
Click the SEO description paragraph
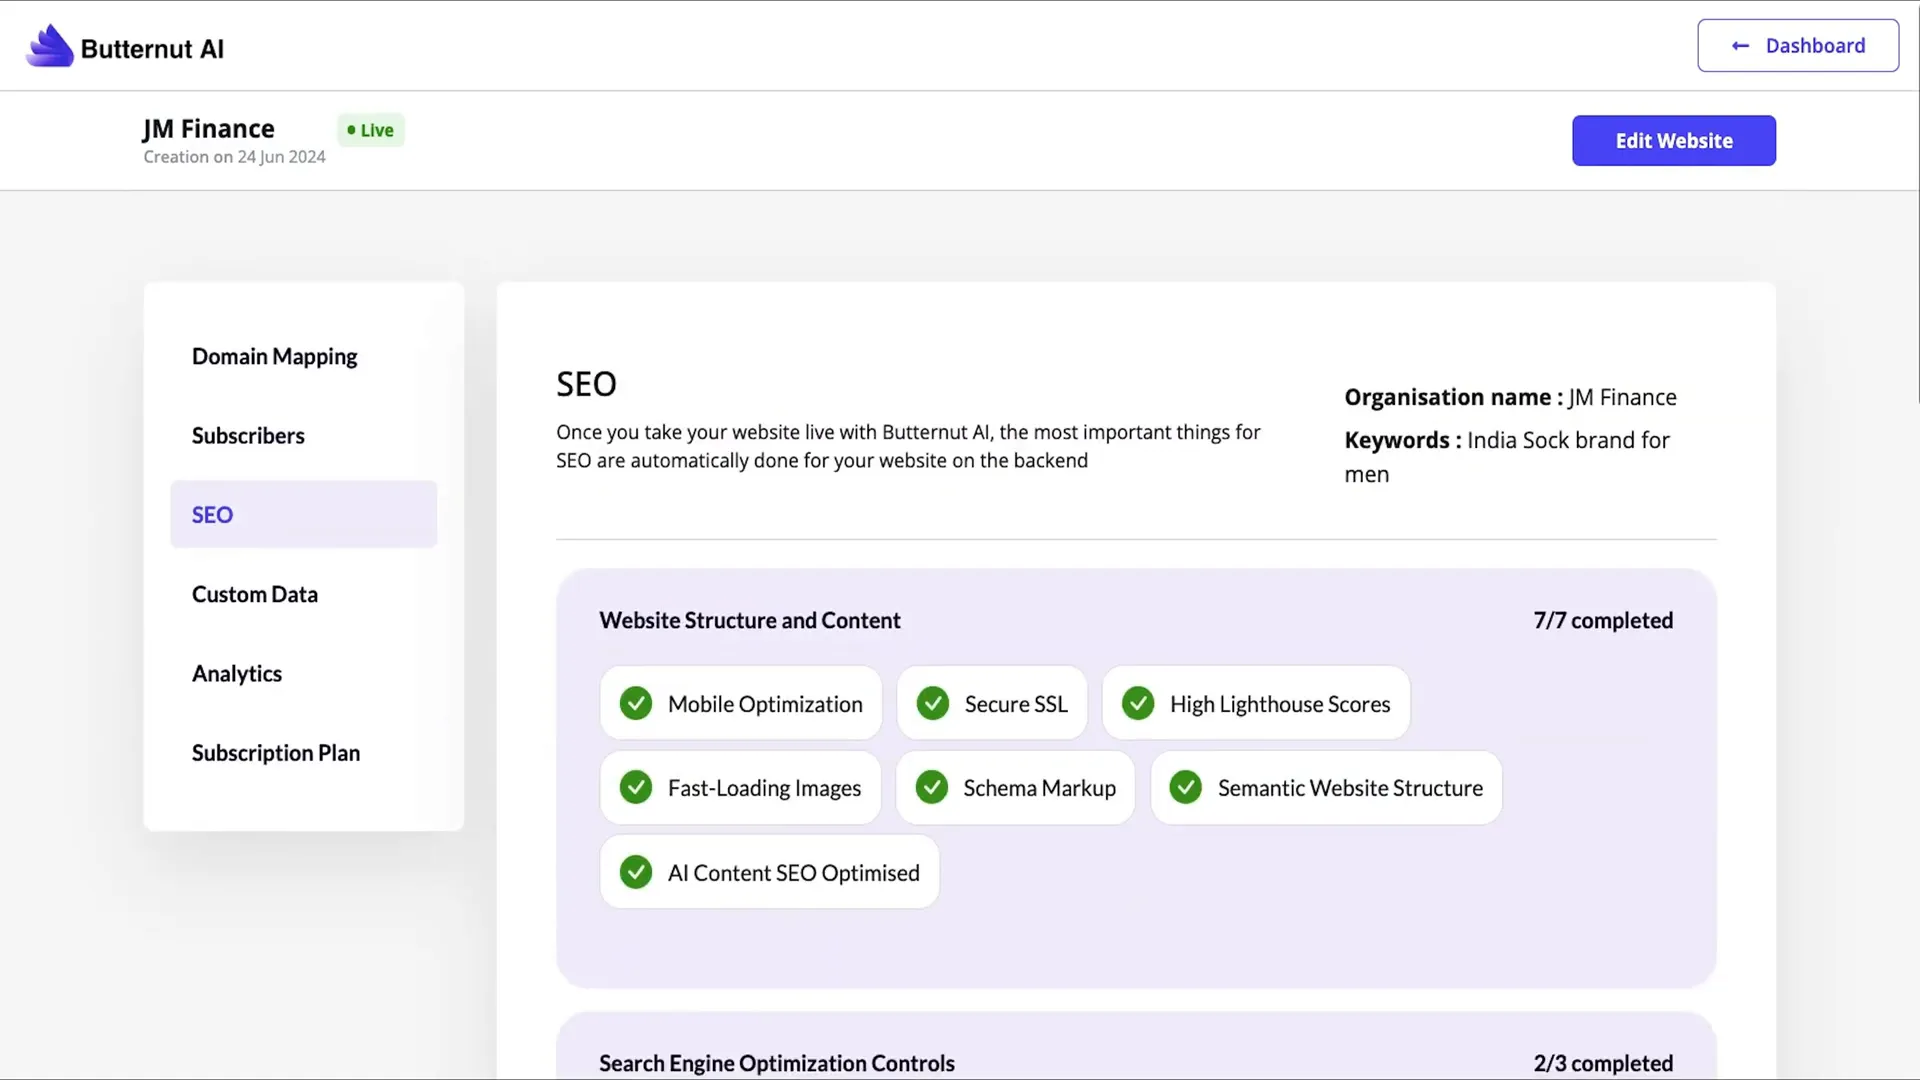[908, 446]
